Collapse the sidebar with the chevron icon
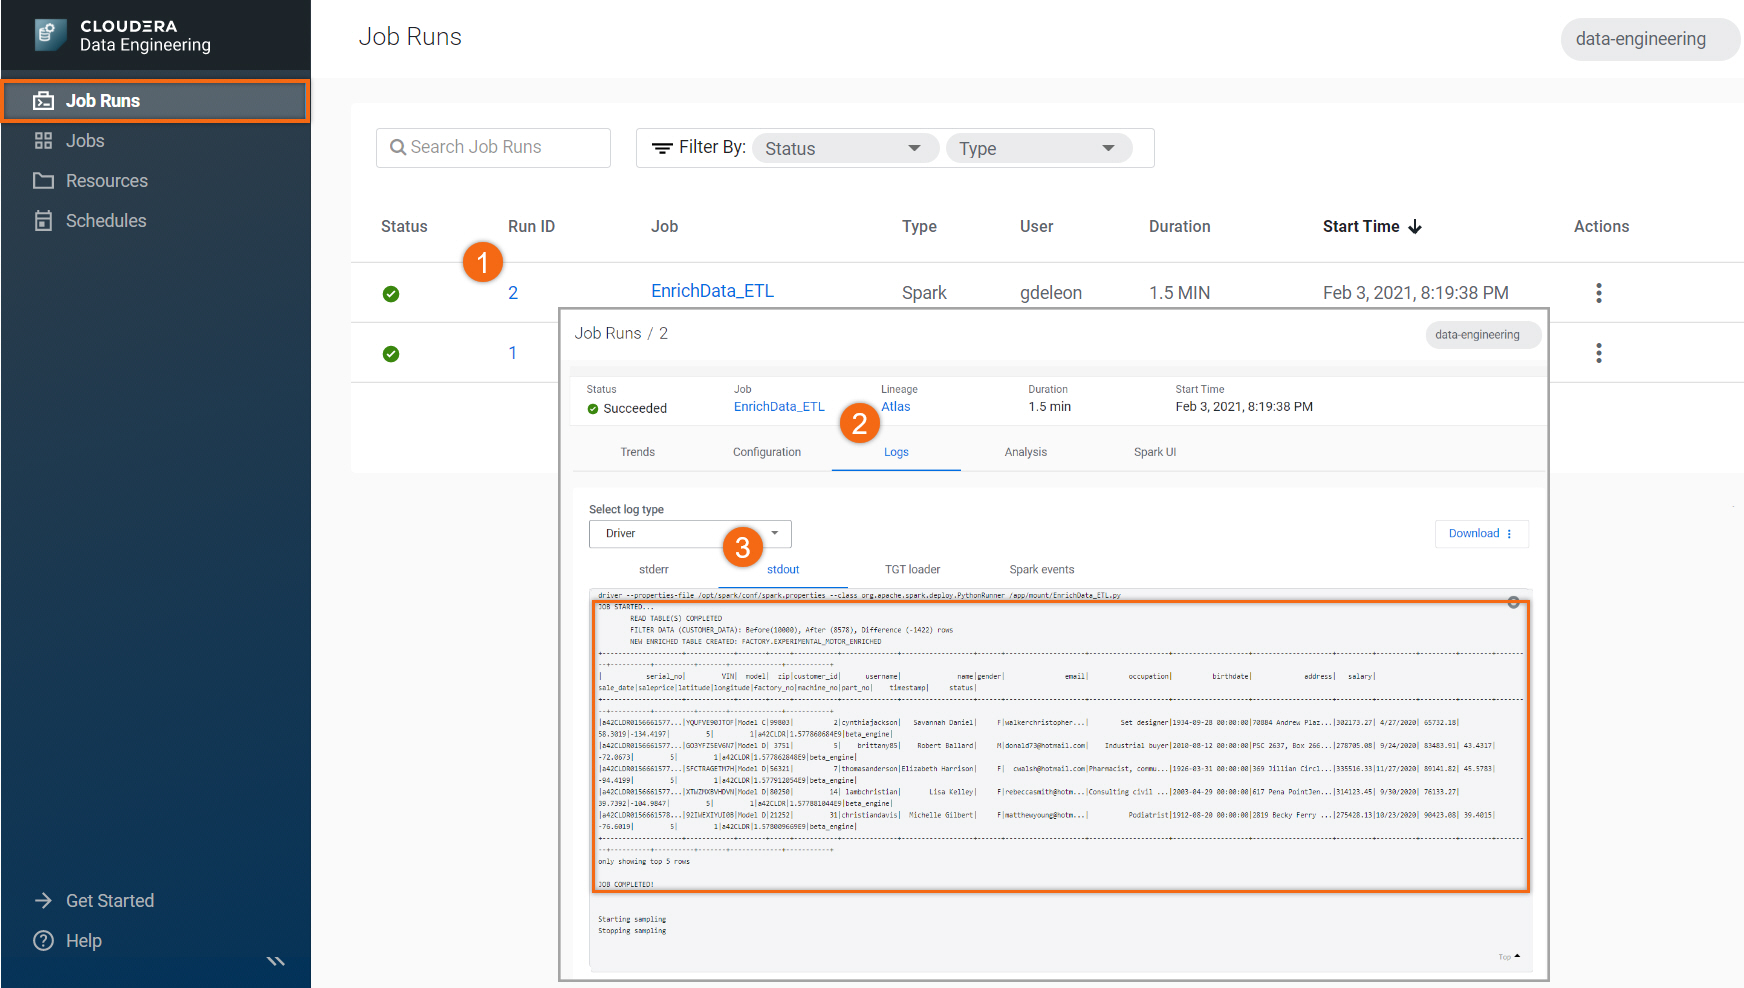The image size is (1744, 988). pyautogui.click(x=276, y=961)
